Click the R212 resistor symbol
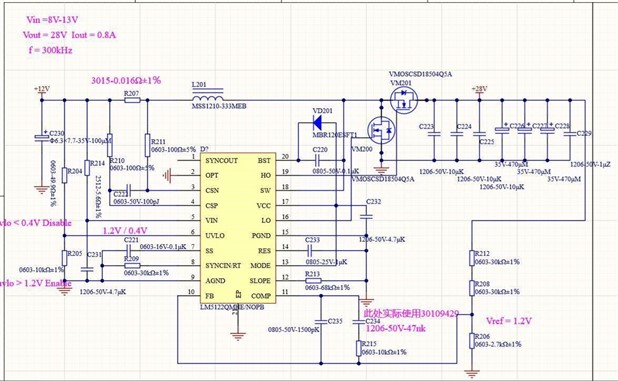The width and height of the screenshot is (618, 381). 472,258
